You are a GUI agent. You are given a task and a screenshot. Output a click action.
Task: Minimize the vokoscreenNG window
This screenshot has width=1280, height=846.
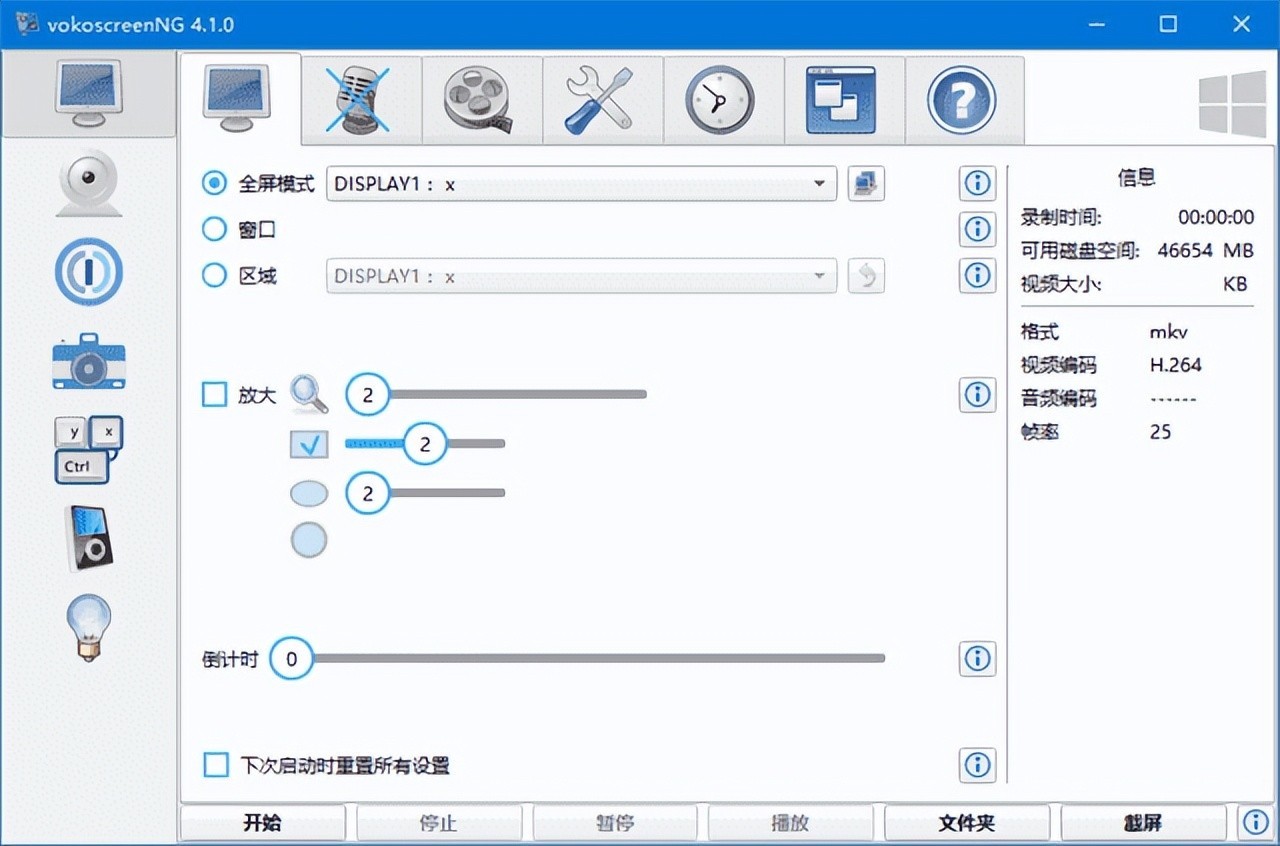pyautogui.click(x=1096, y=25)
